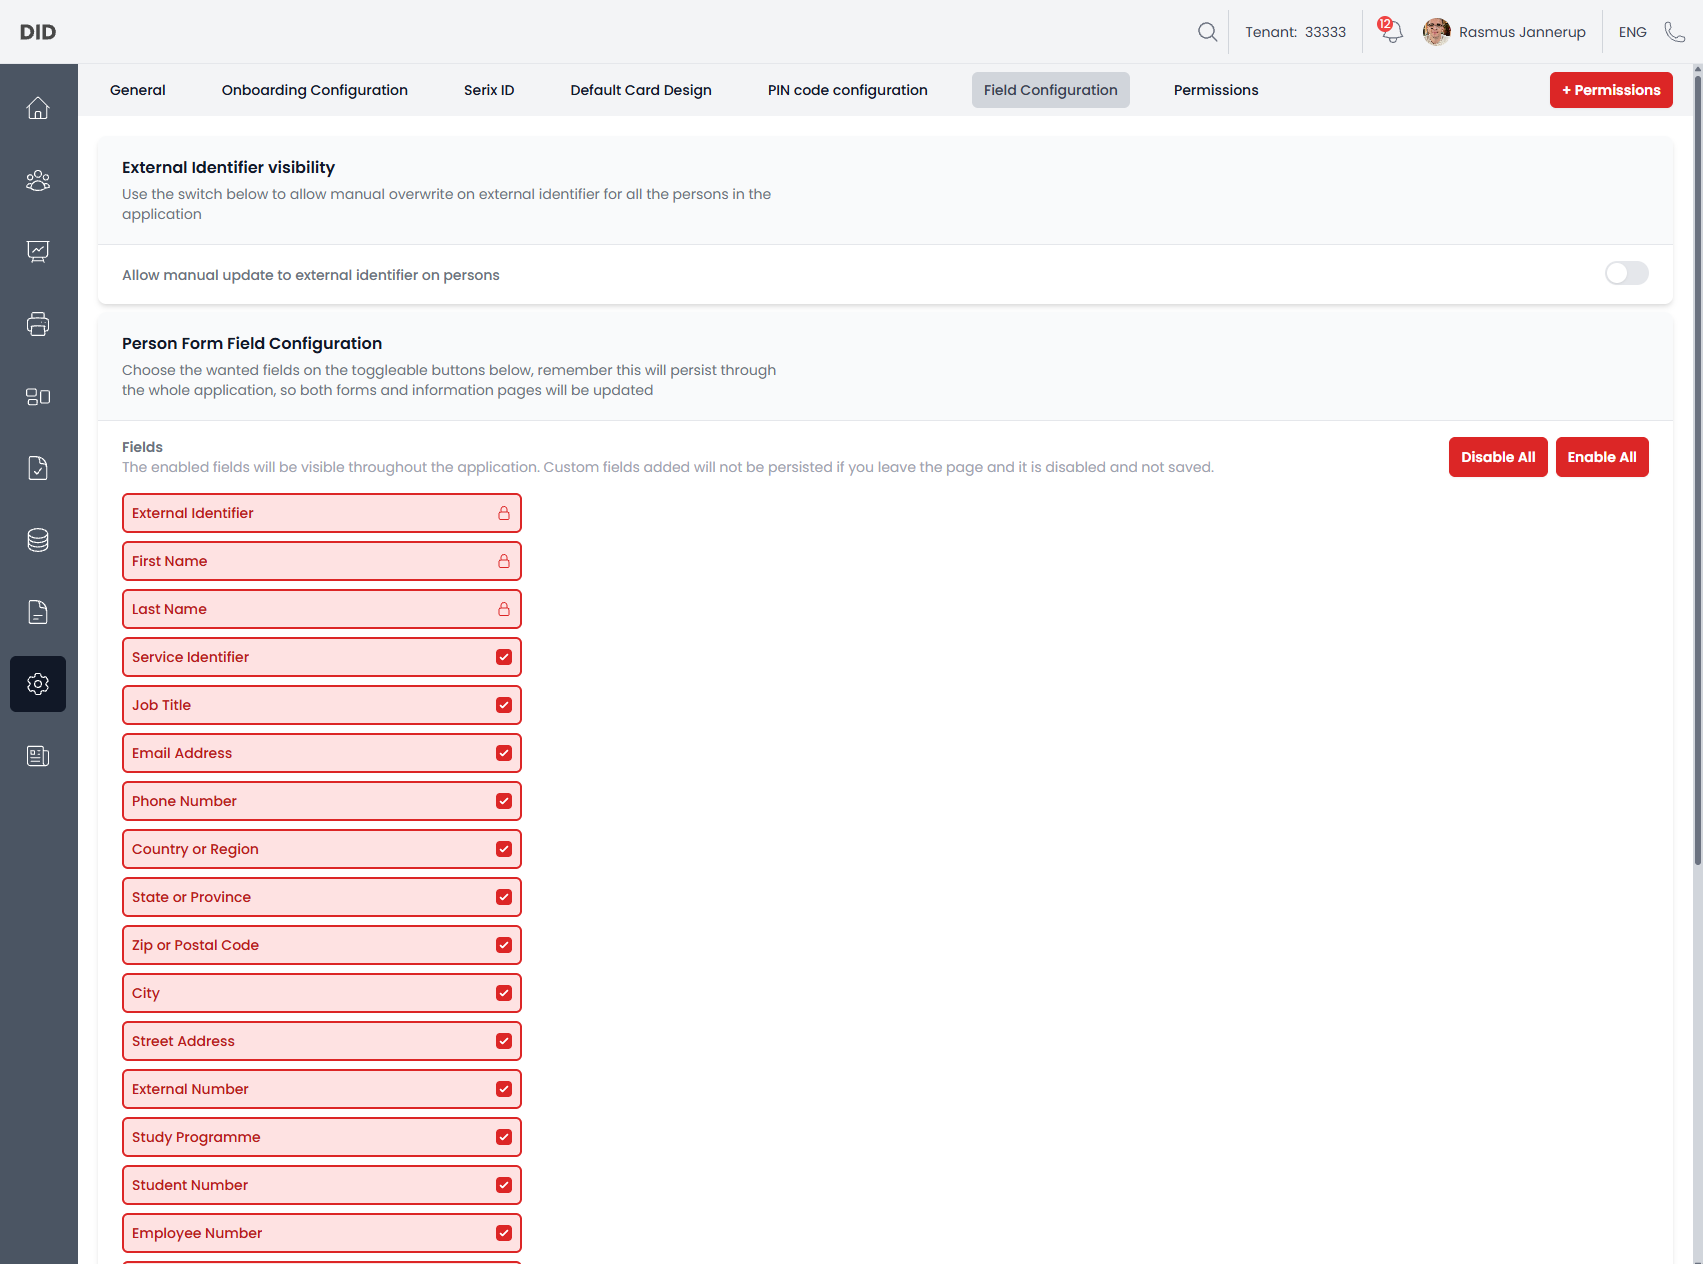Viewport: 1703px width, 1264px height.
Task: Uncheck the Job Title field checkbox
Action: click(504, 705)
